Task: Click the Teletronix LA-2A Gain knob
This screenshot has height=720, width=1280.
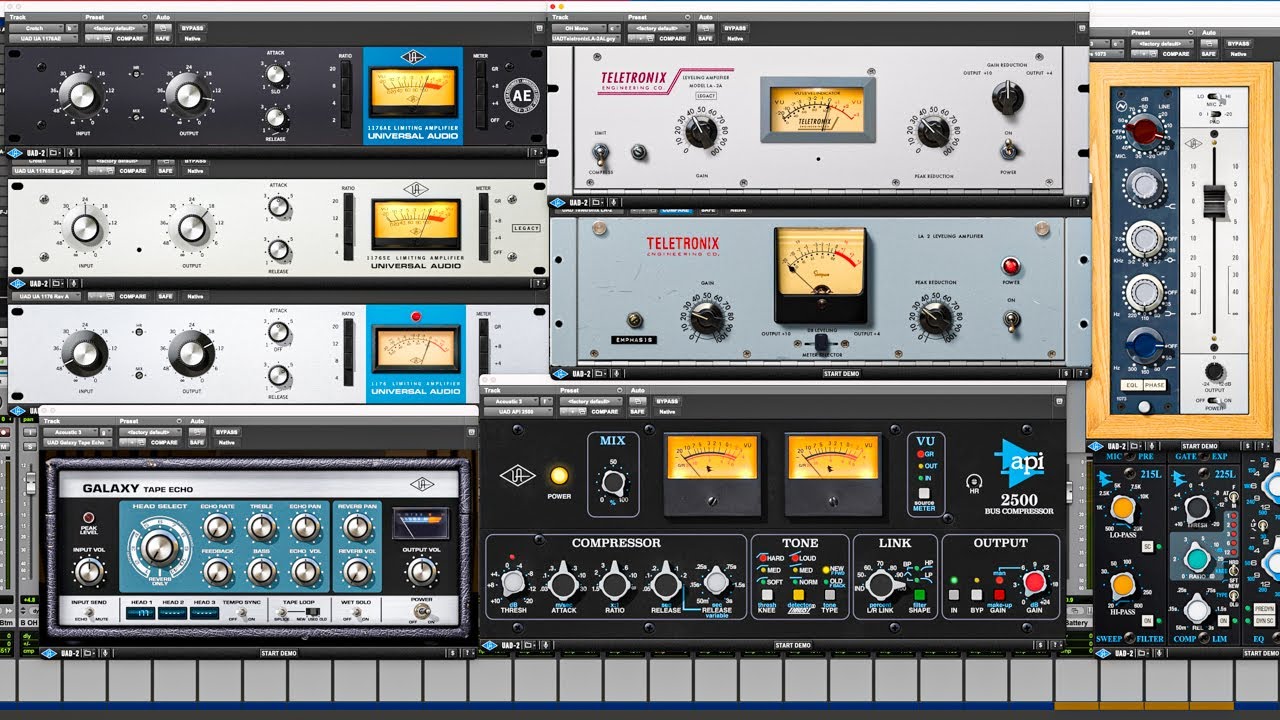Action: (x=701, y=132)
